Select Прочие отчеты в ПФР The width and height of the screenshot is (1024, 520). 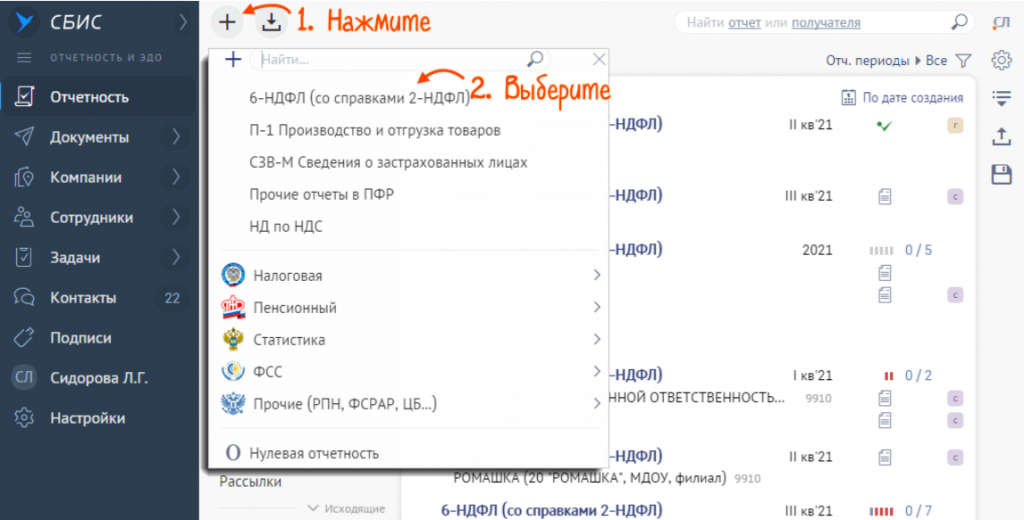(321, 195)
